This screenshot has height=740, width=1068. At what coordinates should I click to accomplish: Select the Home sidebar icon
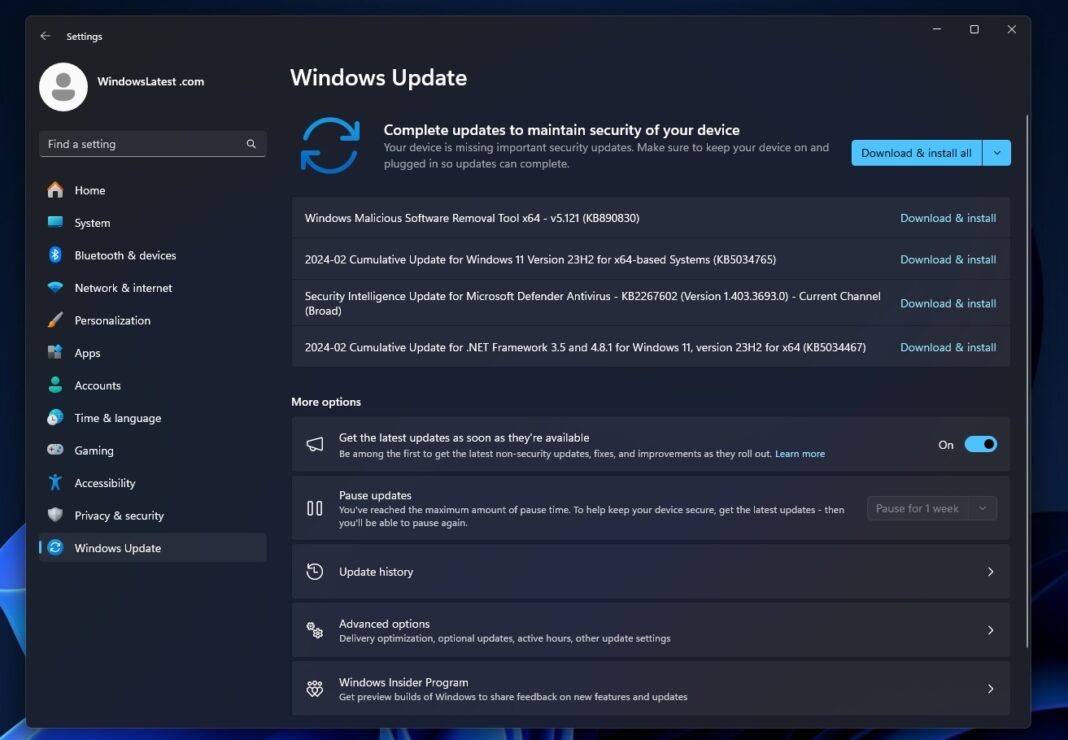(55, 190)
